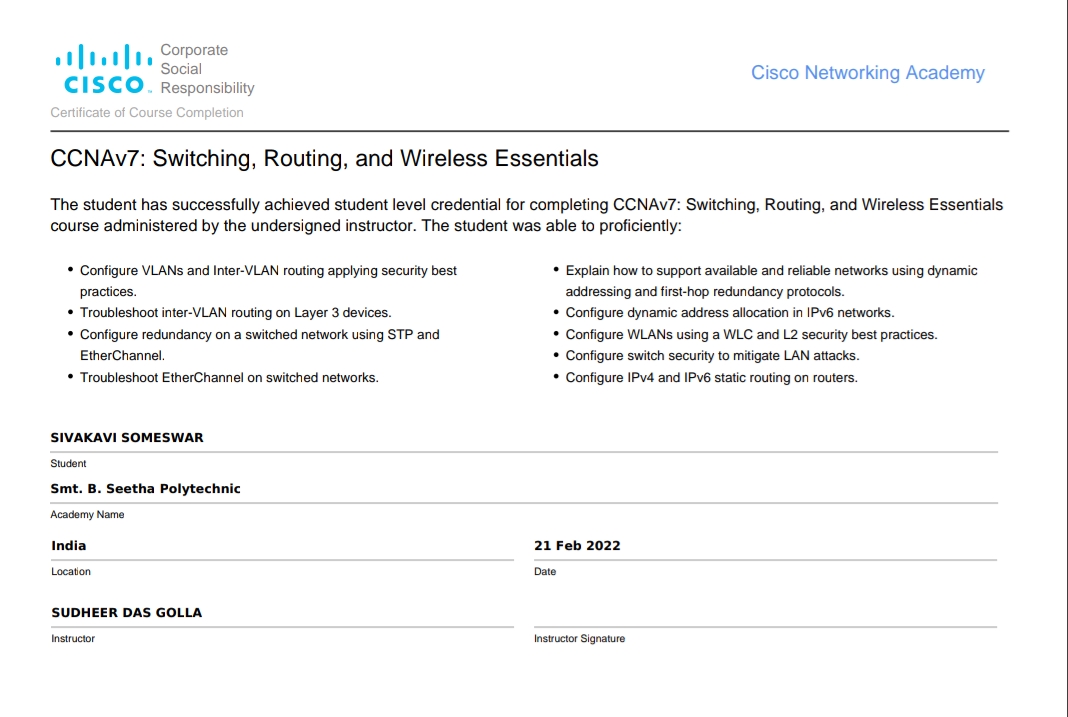Click the Configure WLANs using a WLC bullet
1068x717 pixels.
pos(751,335)
